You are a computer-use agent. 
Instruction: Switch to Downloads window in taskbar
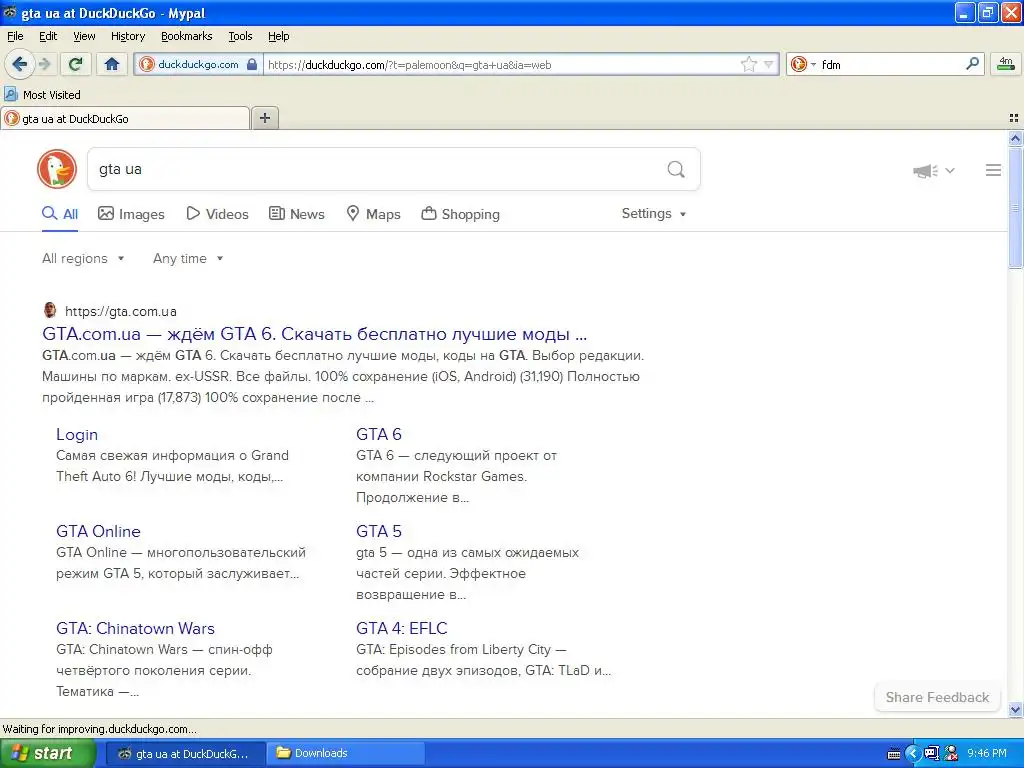(345, 753)
